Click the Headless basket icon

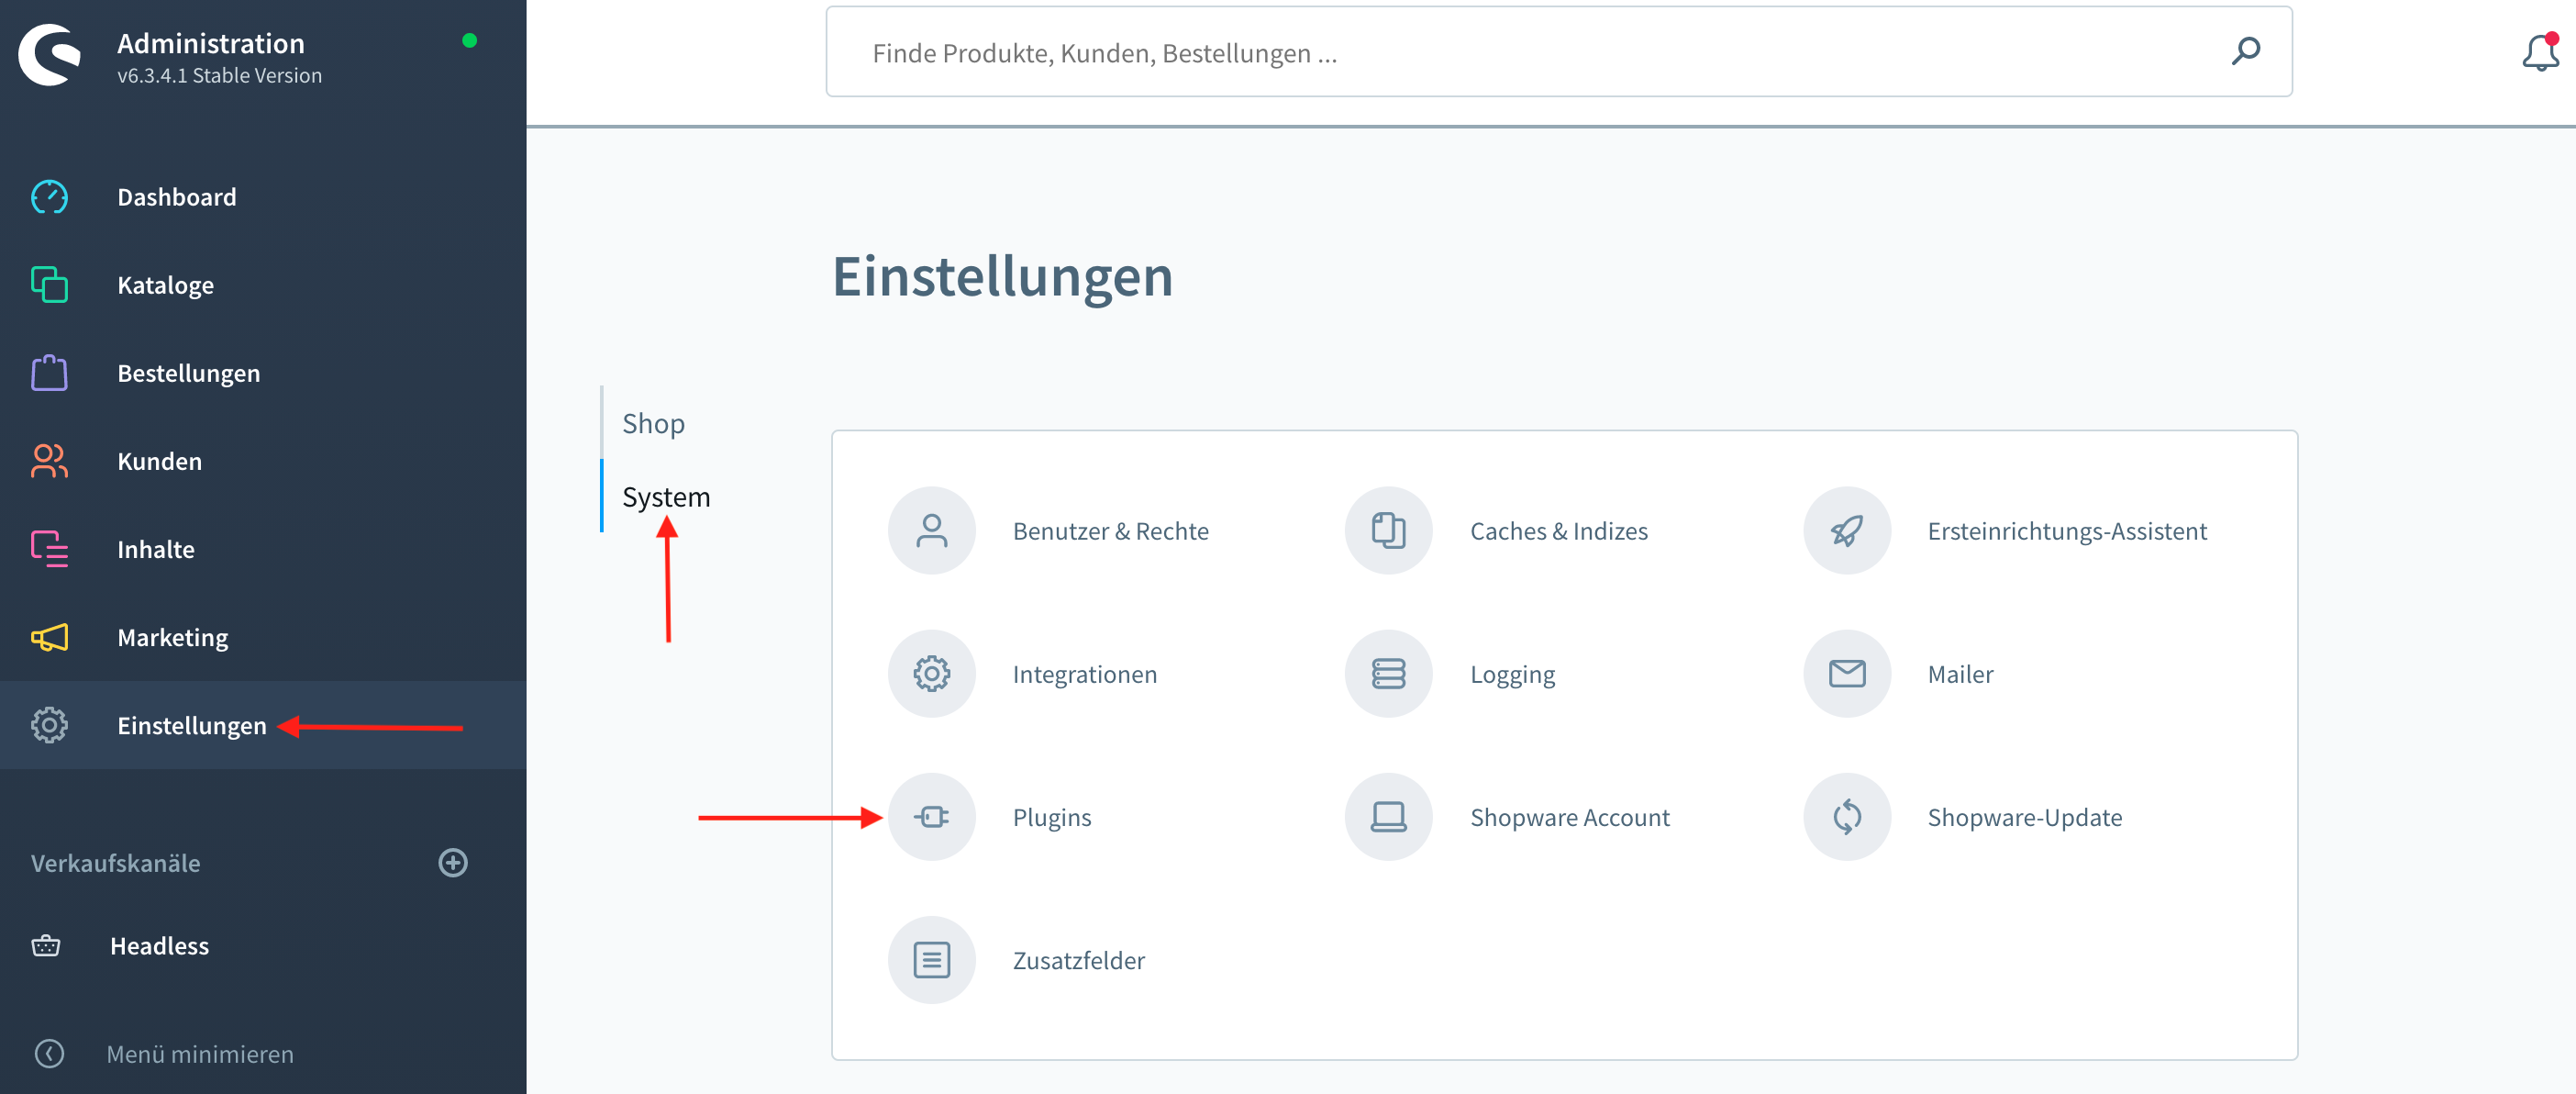46,945
